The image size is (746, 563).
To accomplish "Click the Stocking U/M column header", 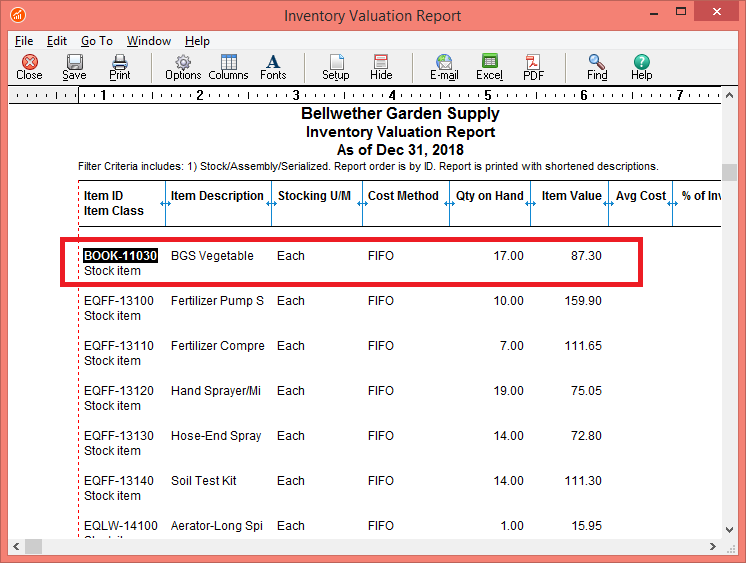I will (314, 196).
